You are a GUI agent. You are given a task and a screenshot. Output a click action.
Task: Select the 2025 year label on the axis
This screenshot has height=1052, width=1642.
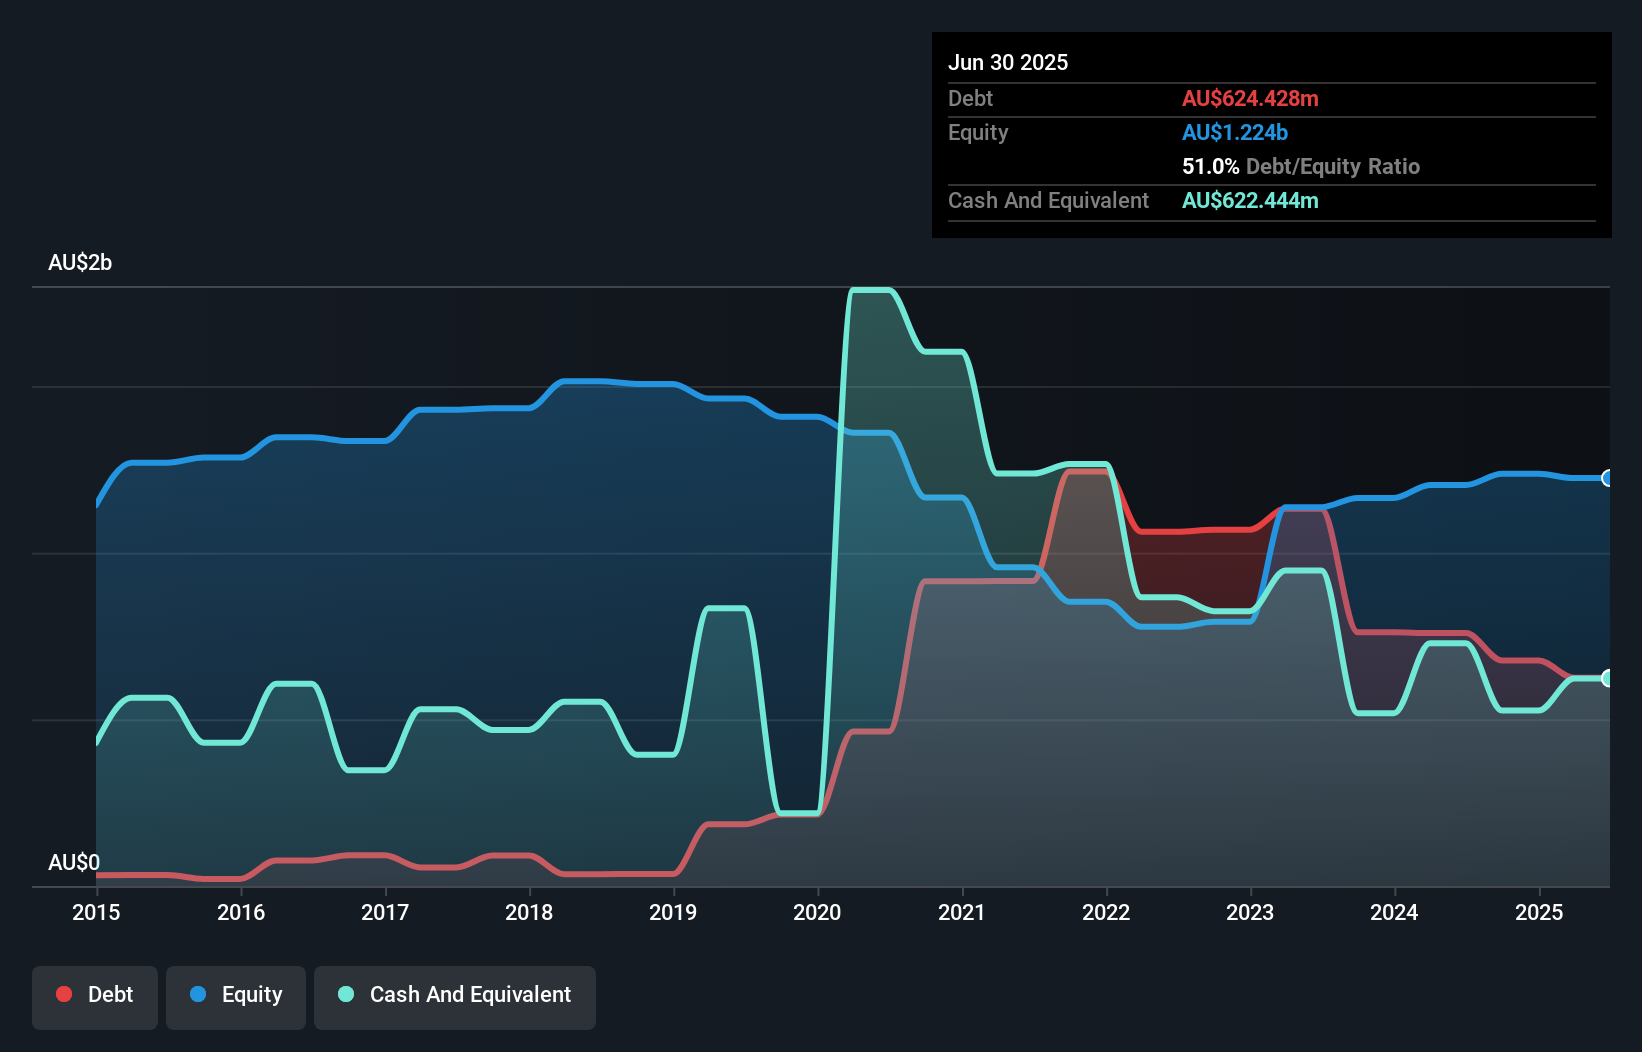pyautogui.click(x=1540, y=912)
